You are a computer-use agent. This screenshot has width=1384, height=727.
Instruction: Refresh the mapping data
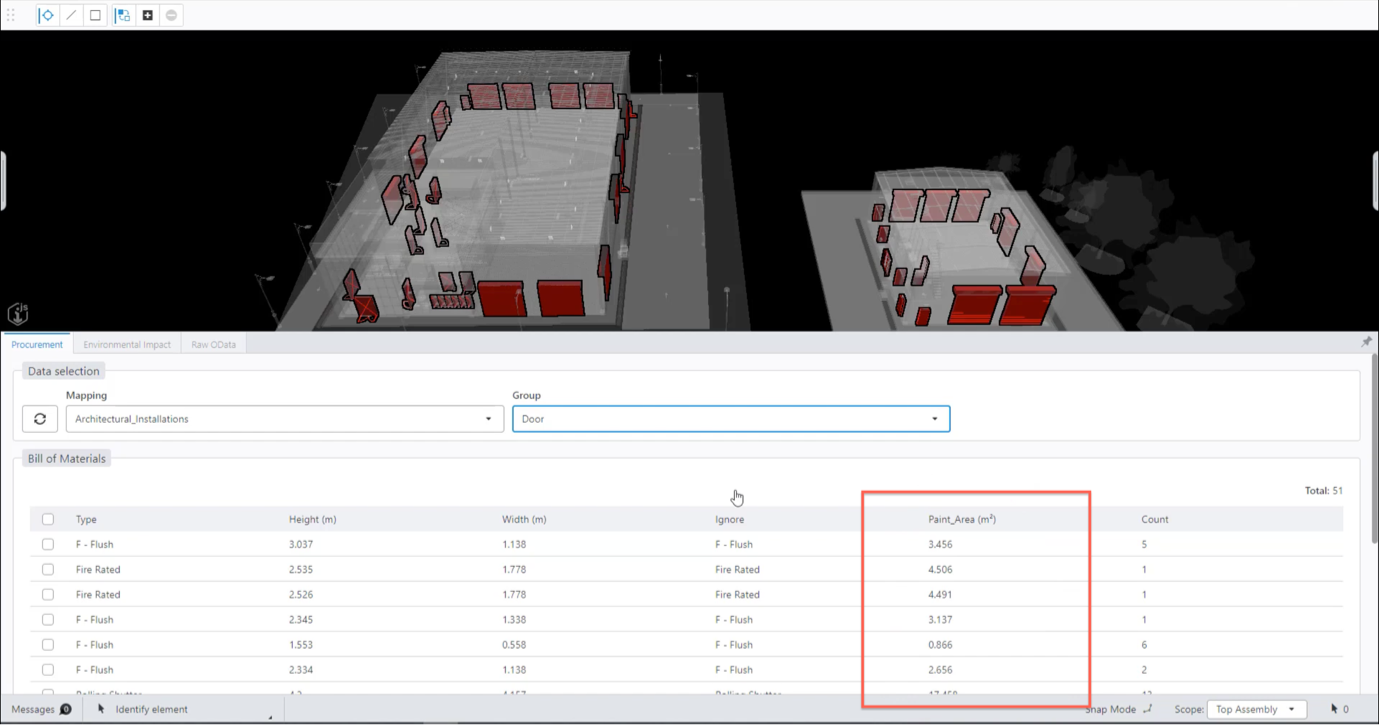point(40,418)
